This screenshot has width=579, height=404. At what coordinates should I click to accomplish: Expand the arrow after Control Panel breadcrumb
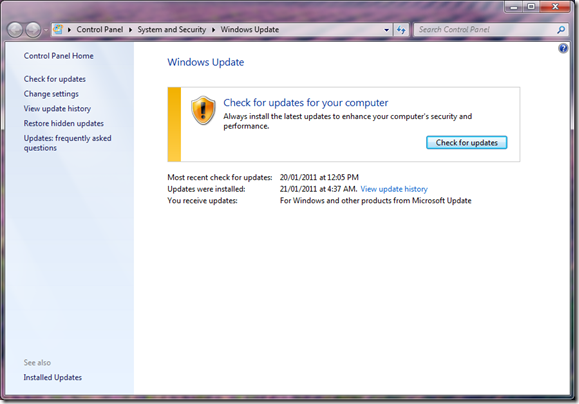130,30
